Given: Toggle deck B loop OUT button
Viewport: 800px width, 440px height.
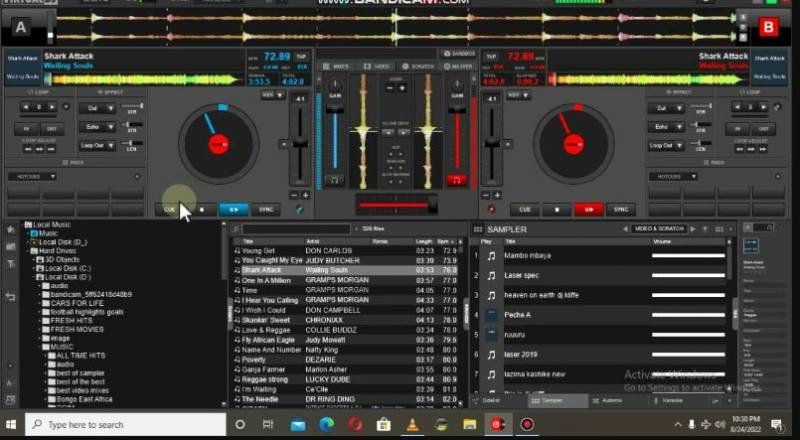Looking at the screenshot, I should click(763, 129).
